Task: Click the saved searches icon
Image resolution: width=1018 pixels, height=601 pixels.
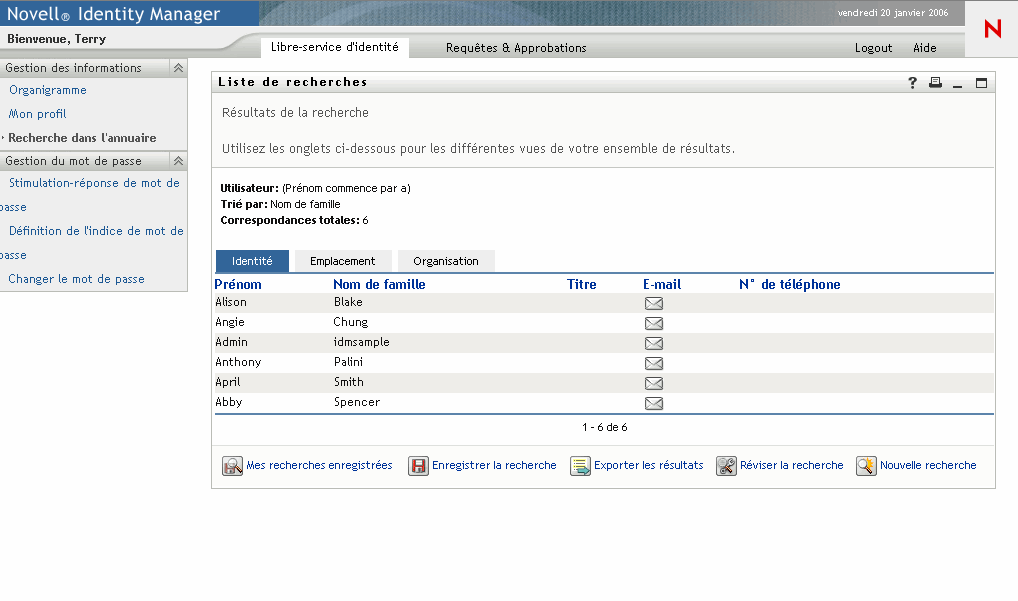Action: (232, 466)
